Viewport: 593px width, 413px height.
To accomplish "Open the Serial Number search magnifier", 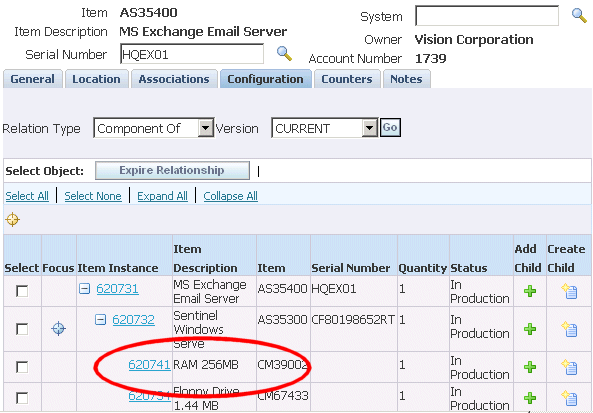I will click(284, 54).
